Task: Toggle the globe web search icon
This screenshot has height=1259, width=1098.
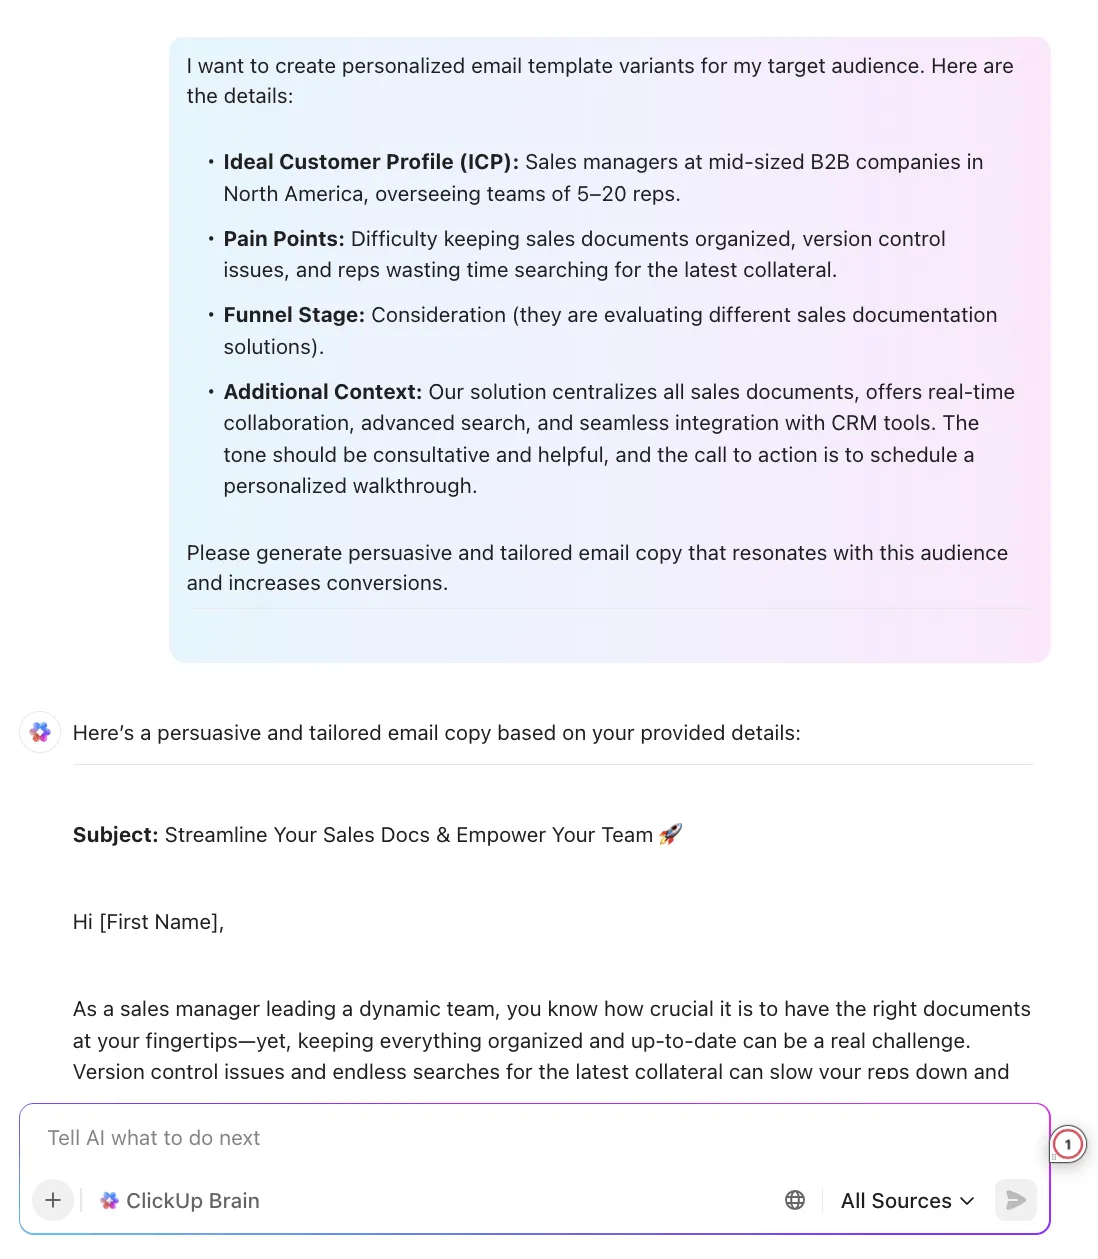Action: (x=795, y=1200)
